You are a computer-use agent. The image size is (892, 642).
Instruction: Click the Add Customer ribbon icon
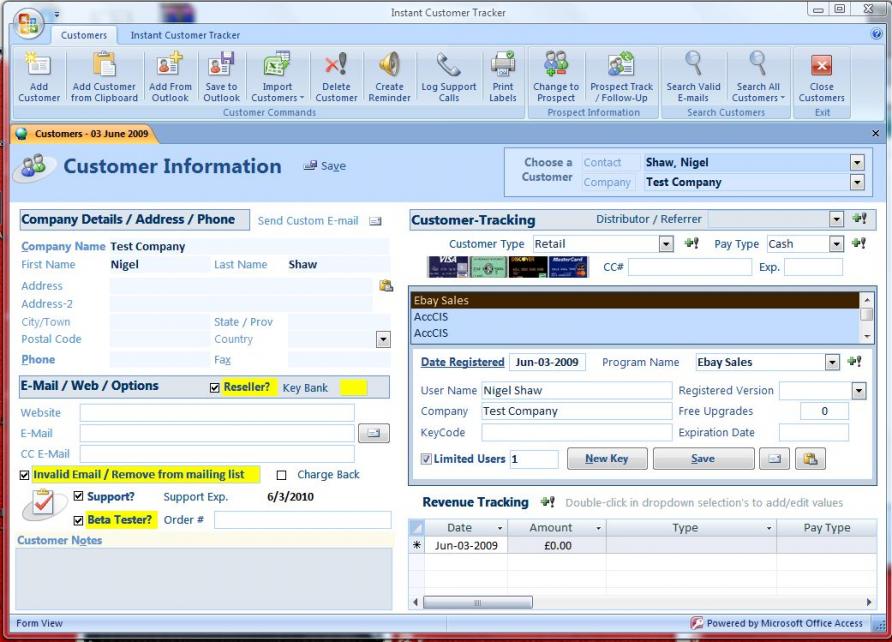coord(39,65)
